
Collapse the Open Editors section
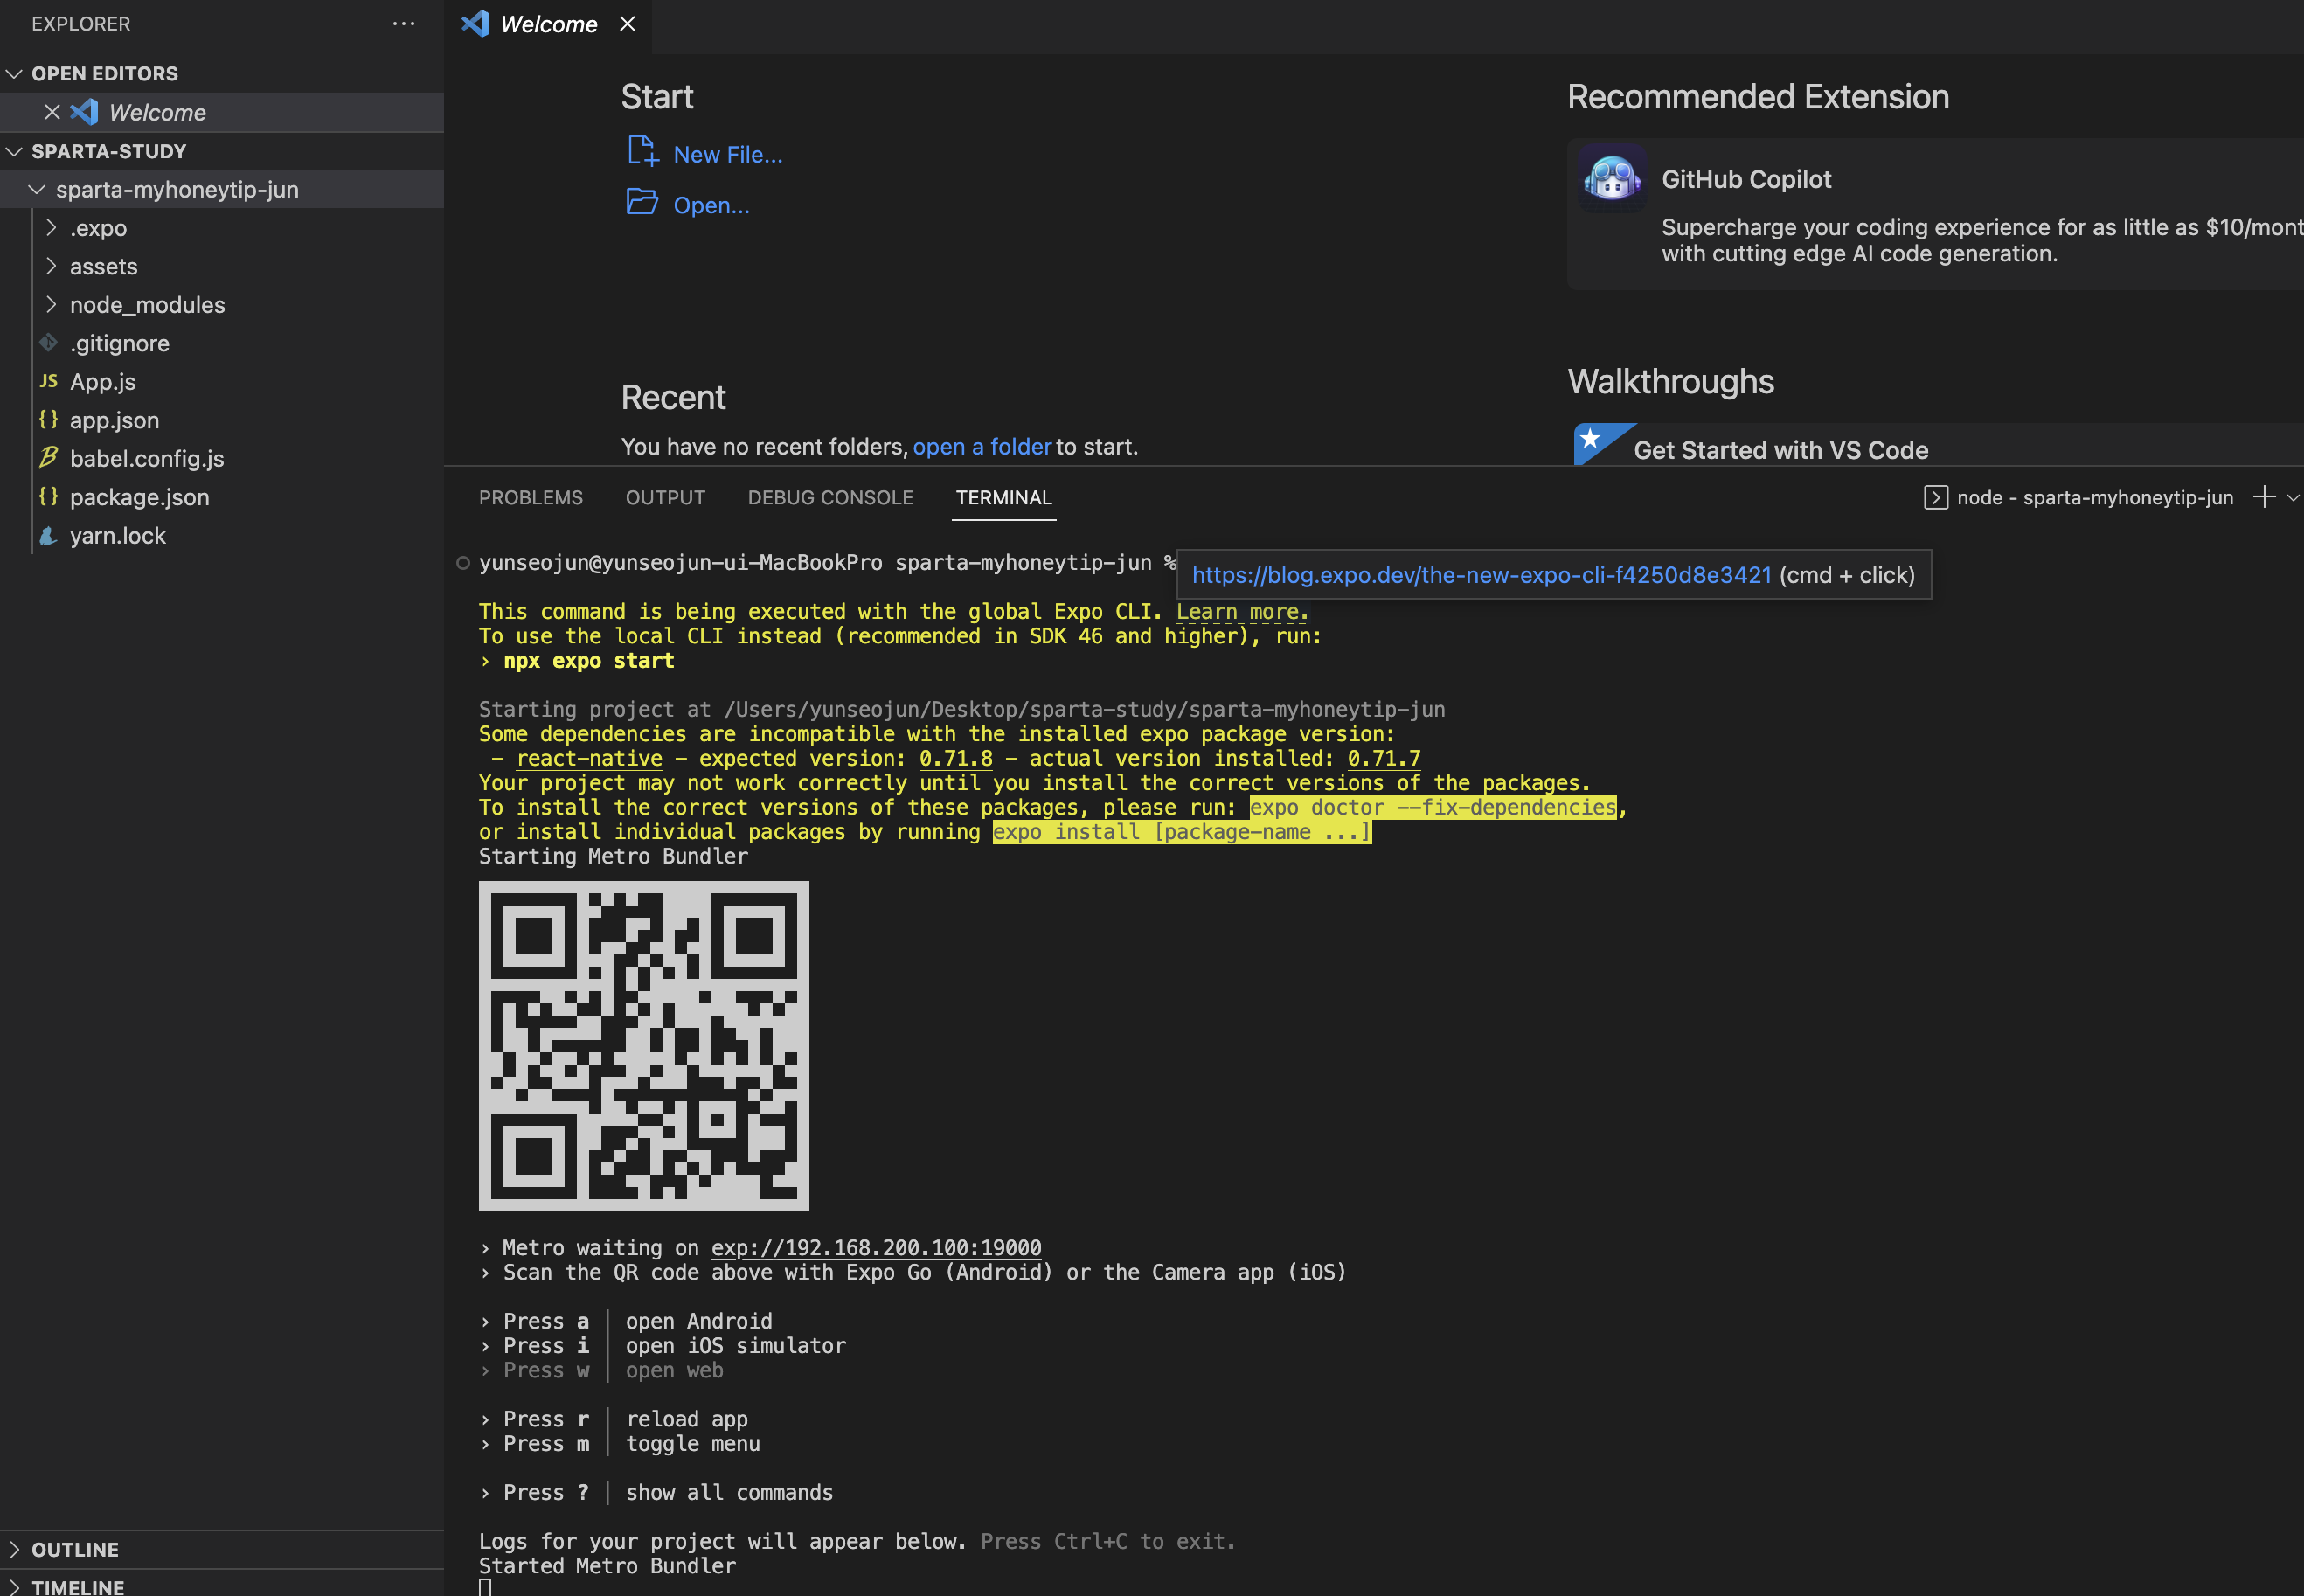click(x=14, y=74)
